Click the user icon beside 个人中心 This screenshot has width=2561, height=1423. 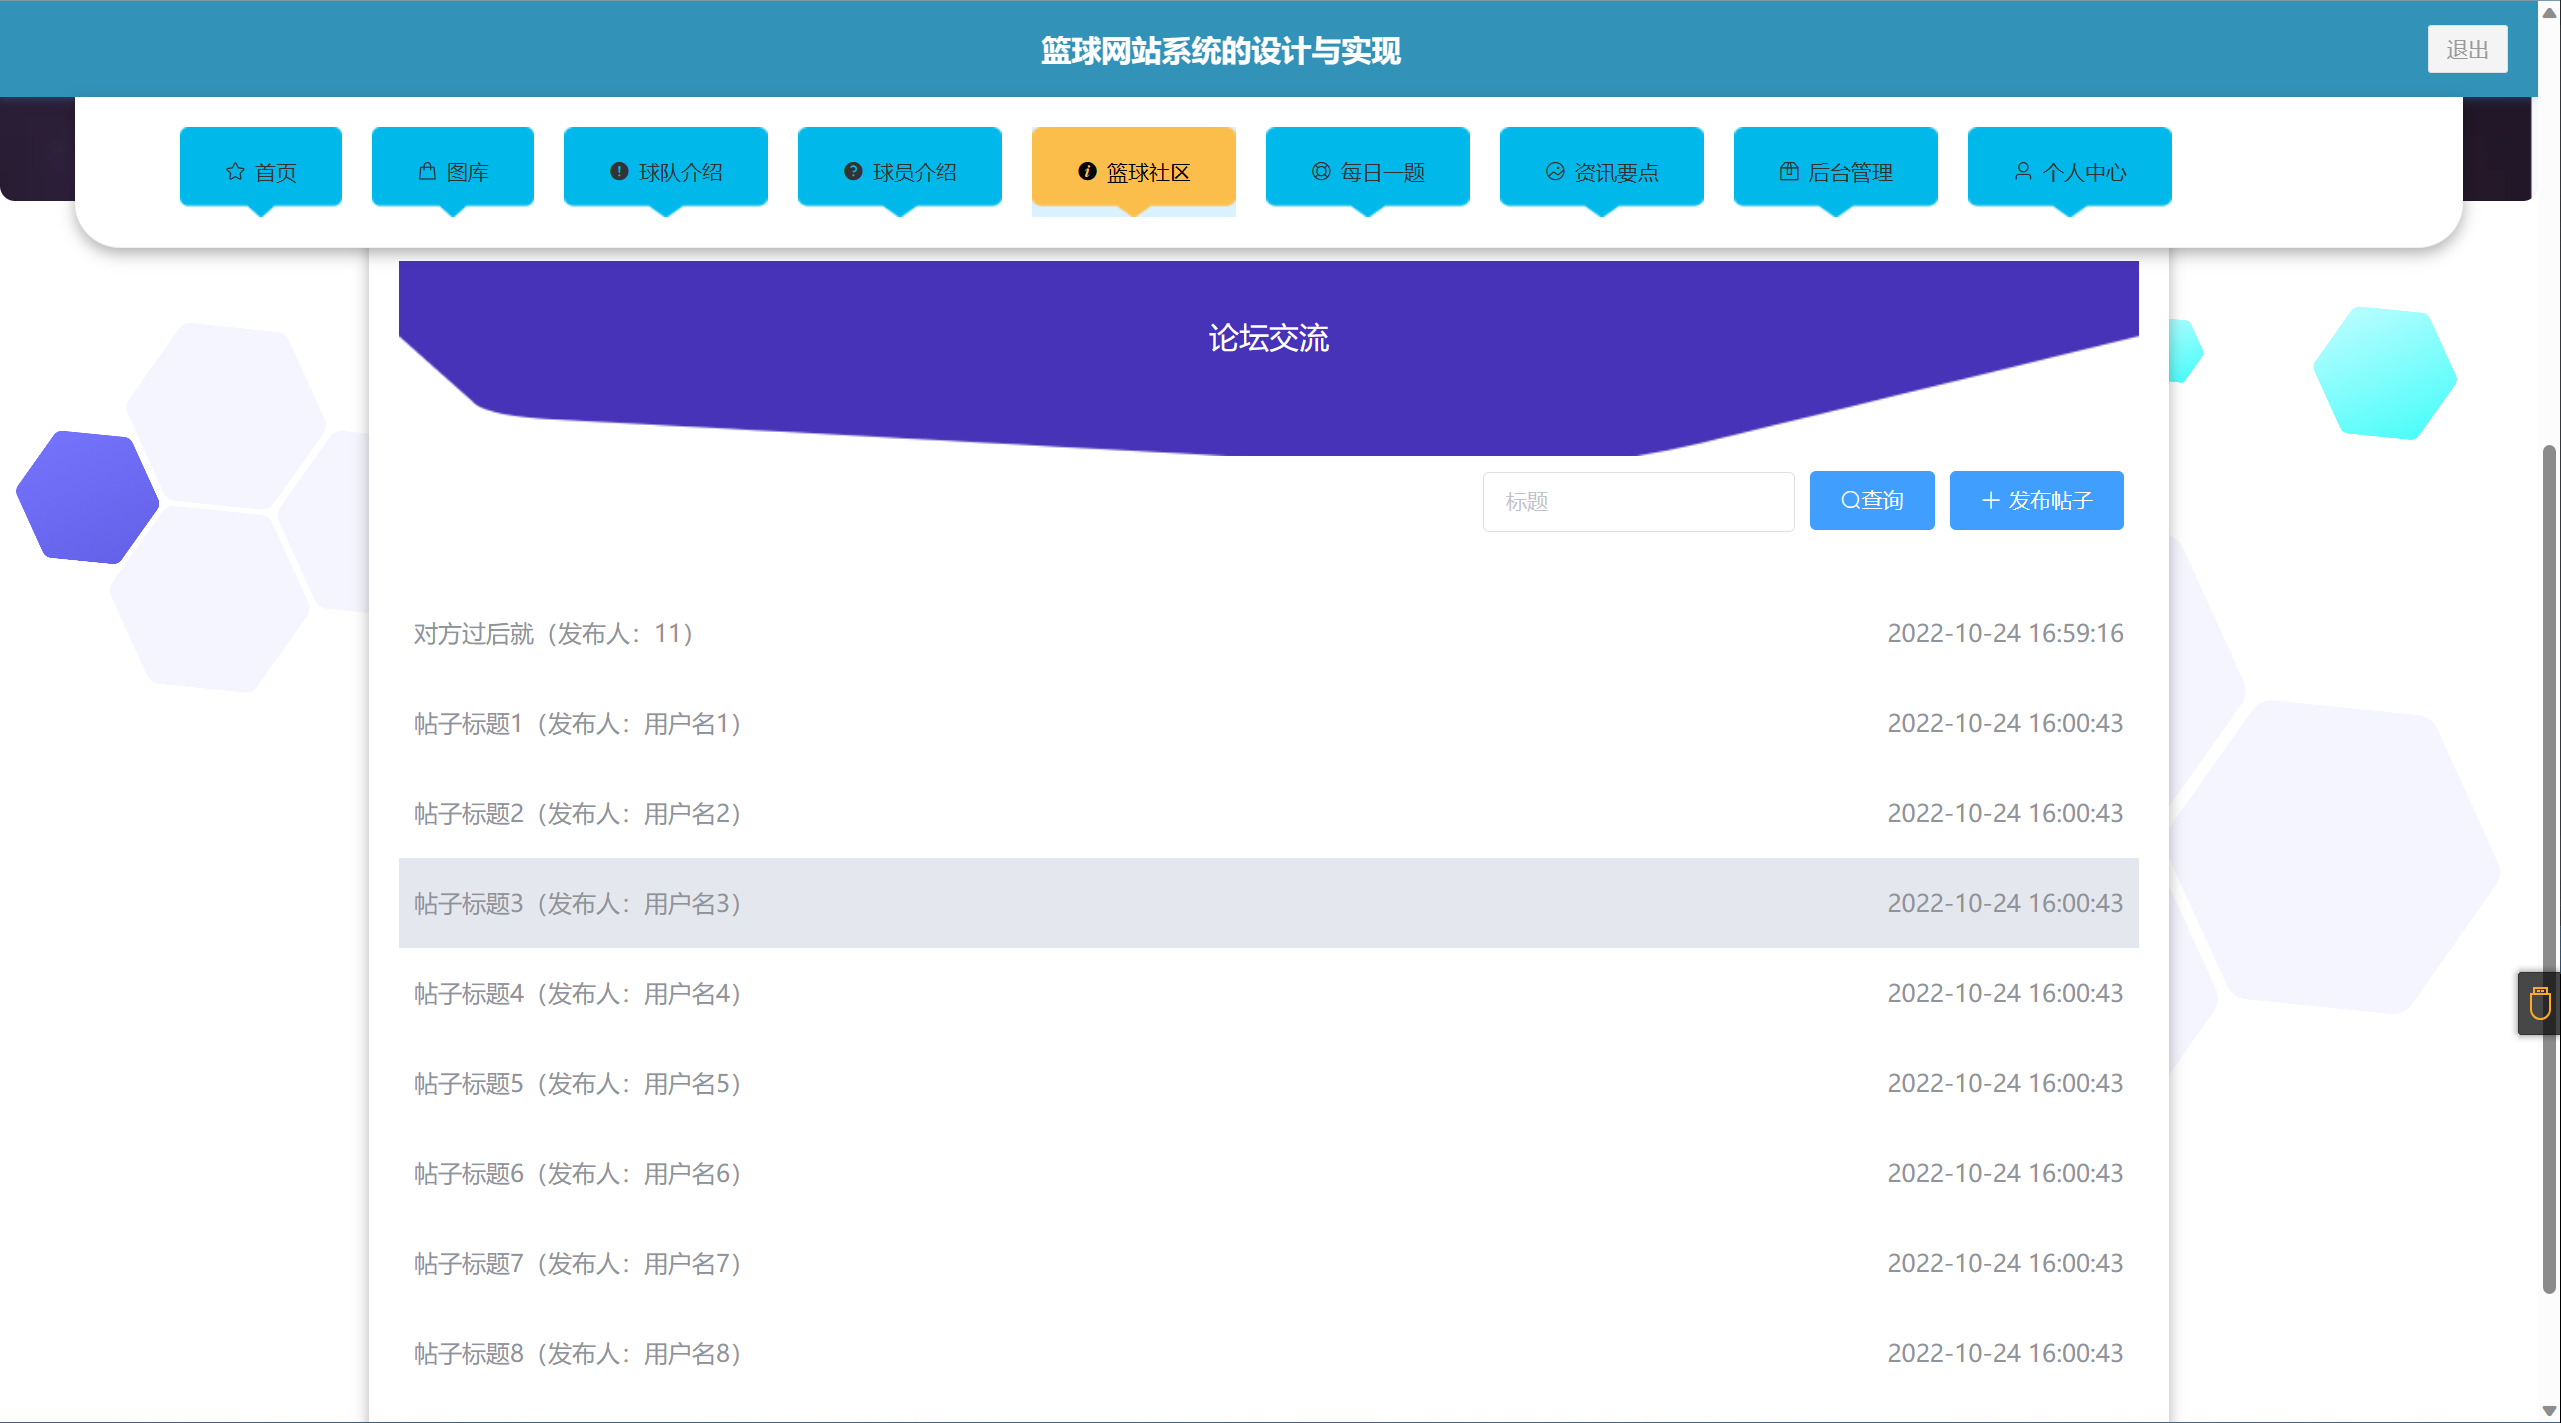[x=2023, y=172]
